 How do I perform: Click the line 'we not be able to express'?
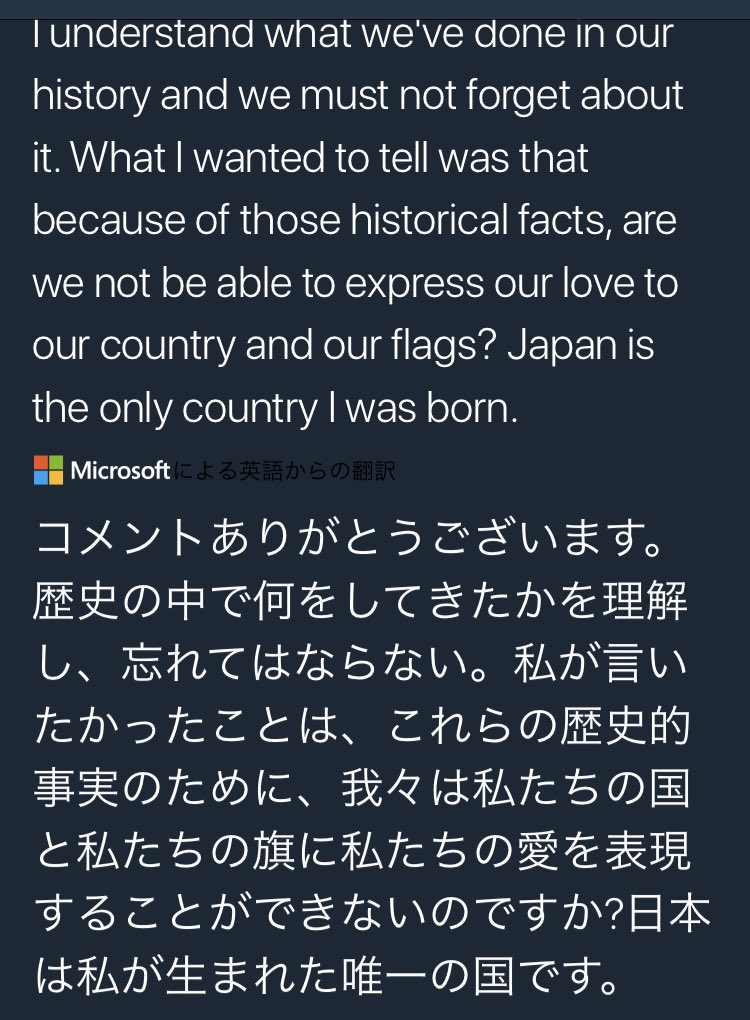[355, 284]
